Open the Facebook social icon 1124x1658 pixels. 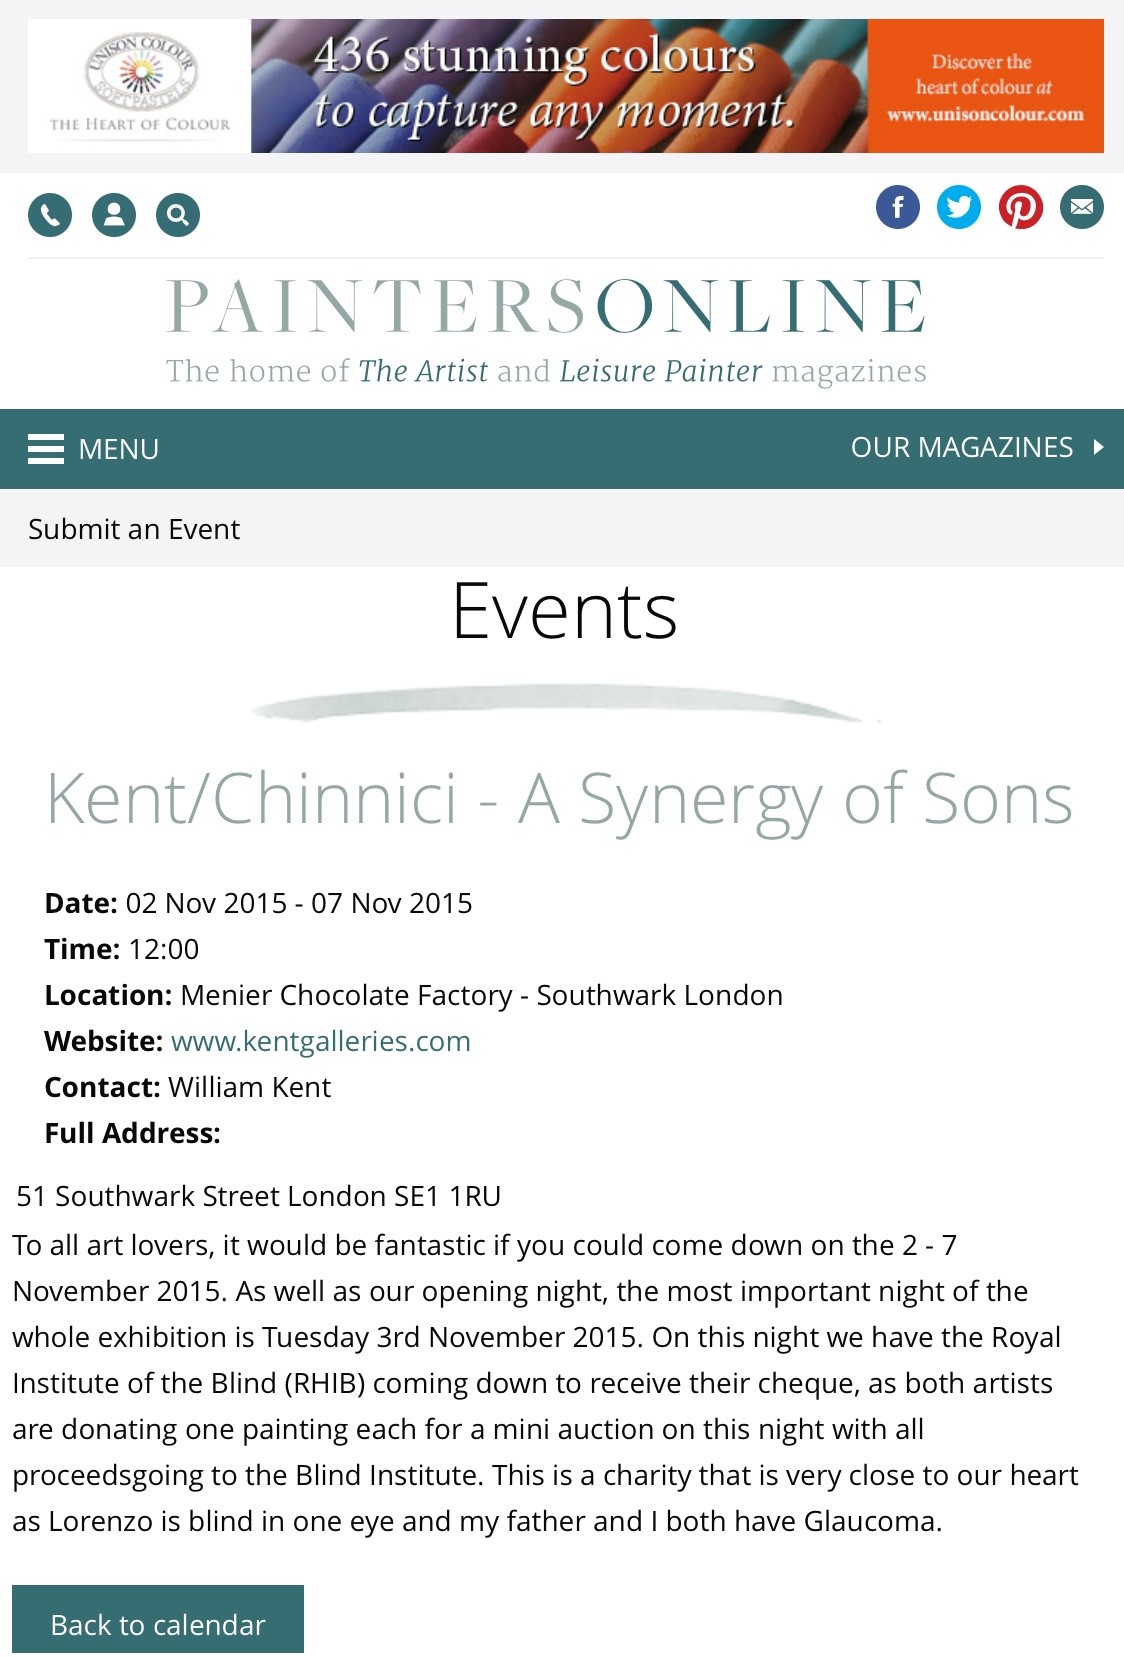(x=898, y=207)
